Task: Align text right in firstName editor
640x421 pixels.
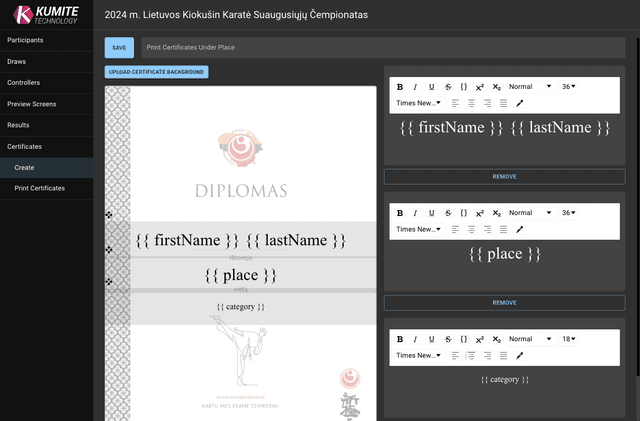Action: [487, 103]
